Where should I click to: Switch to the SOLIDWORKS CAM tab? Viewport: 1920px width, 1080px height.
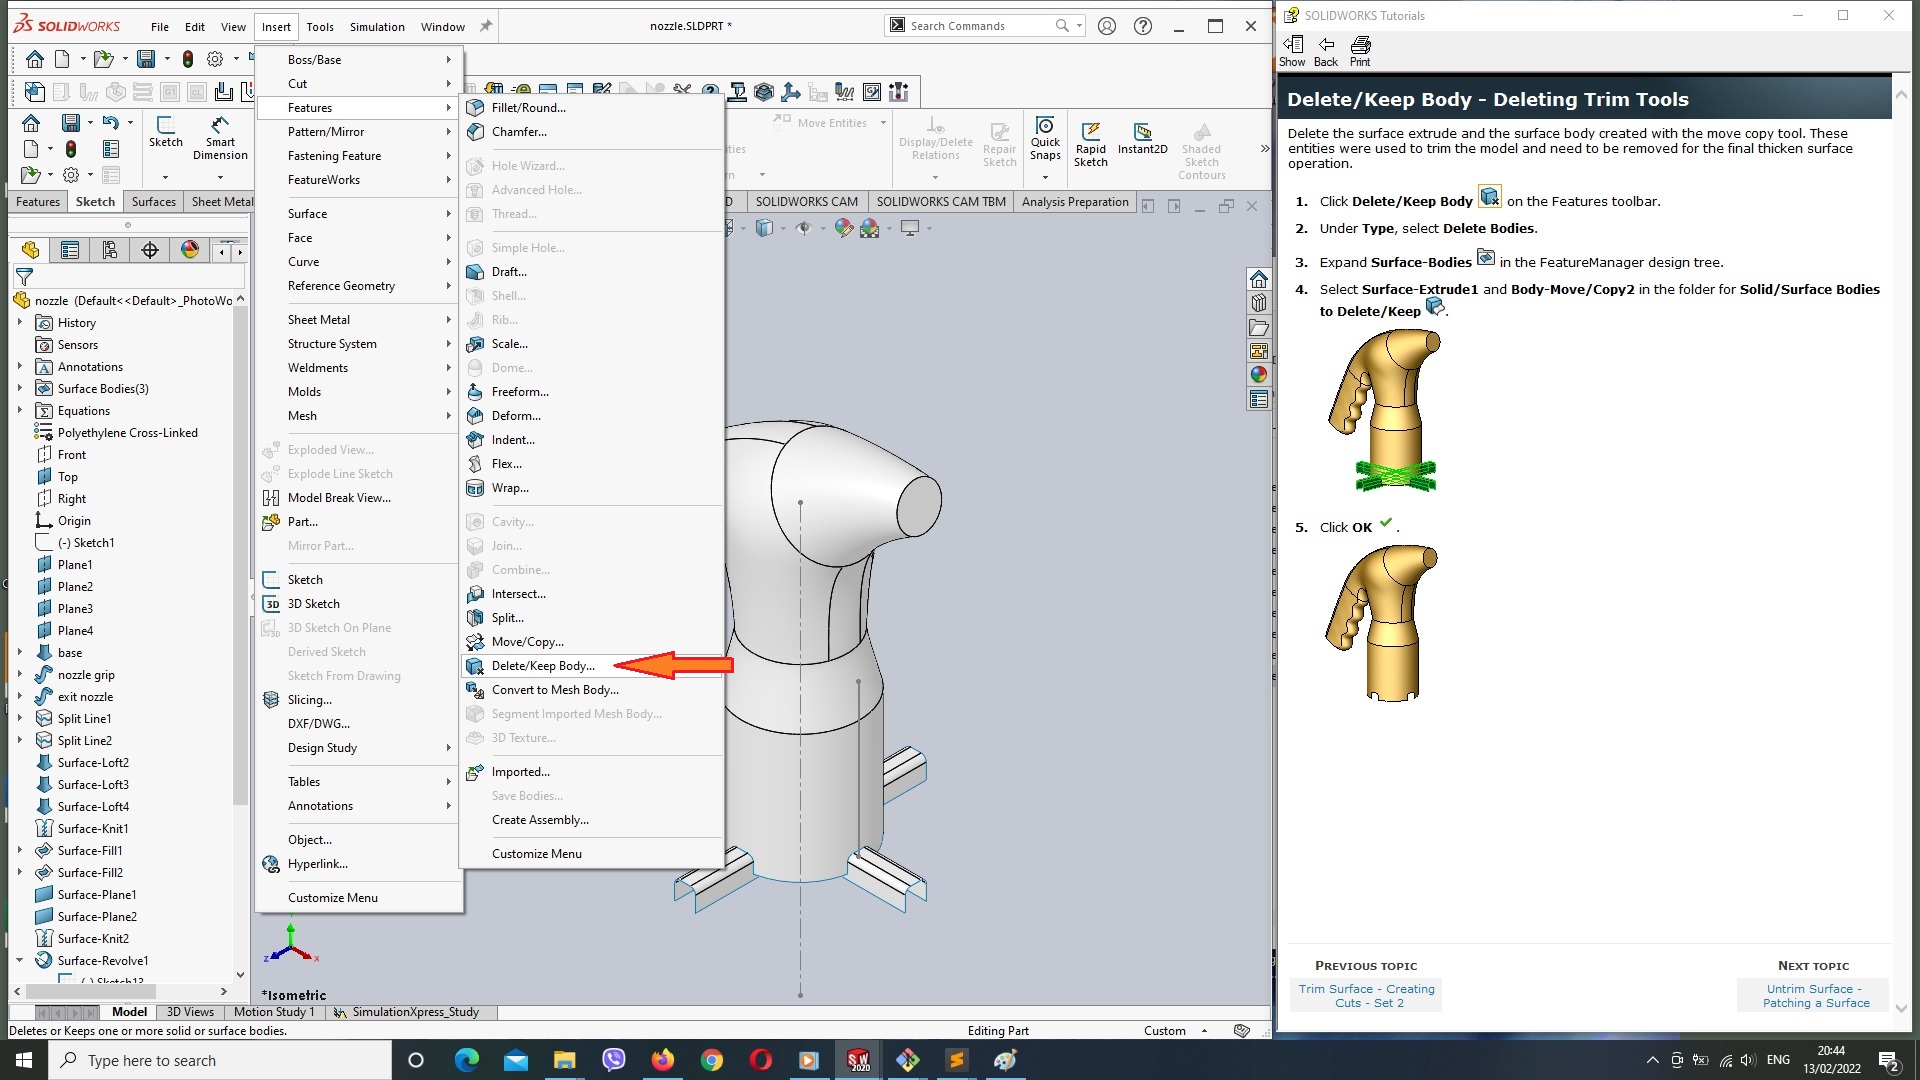click(x=806, y=201)
